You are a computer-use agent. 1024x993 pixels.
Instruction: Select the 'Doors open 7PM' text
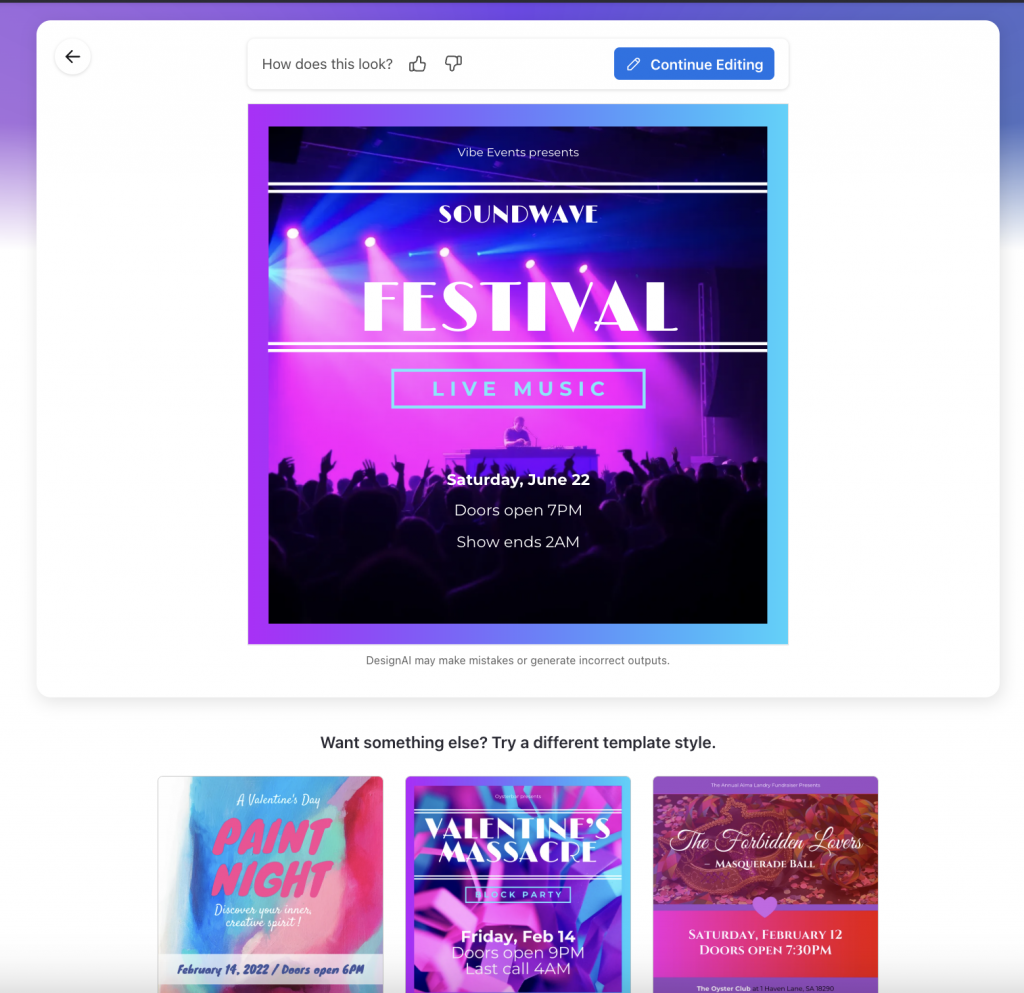517,510
